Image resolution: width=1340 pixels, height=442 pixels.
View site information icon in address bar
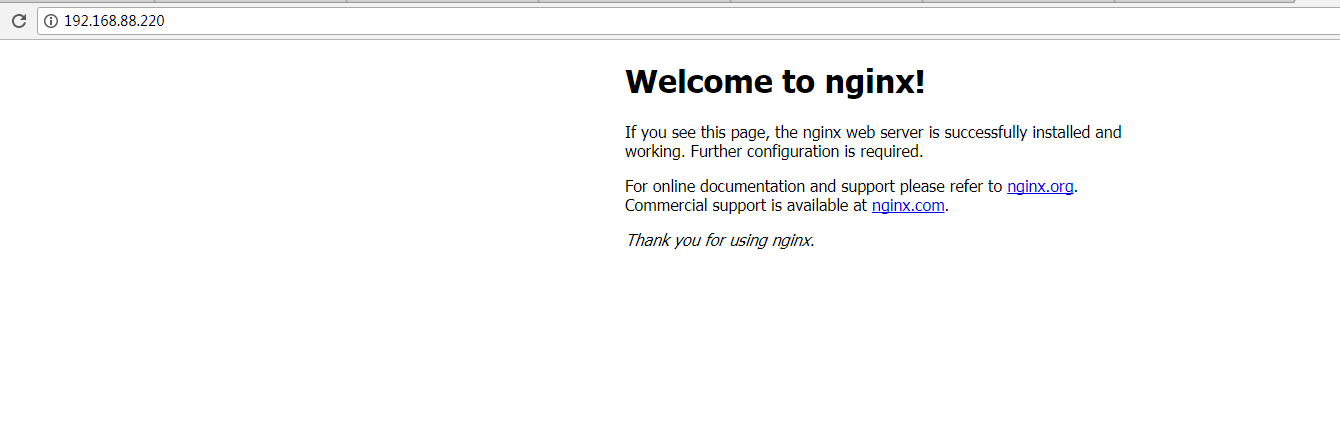51,21
